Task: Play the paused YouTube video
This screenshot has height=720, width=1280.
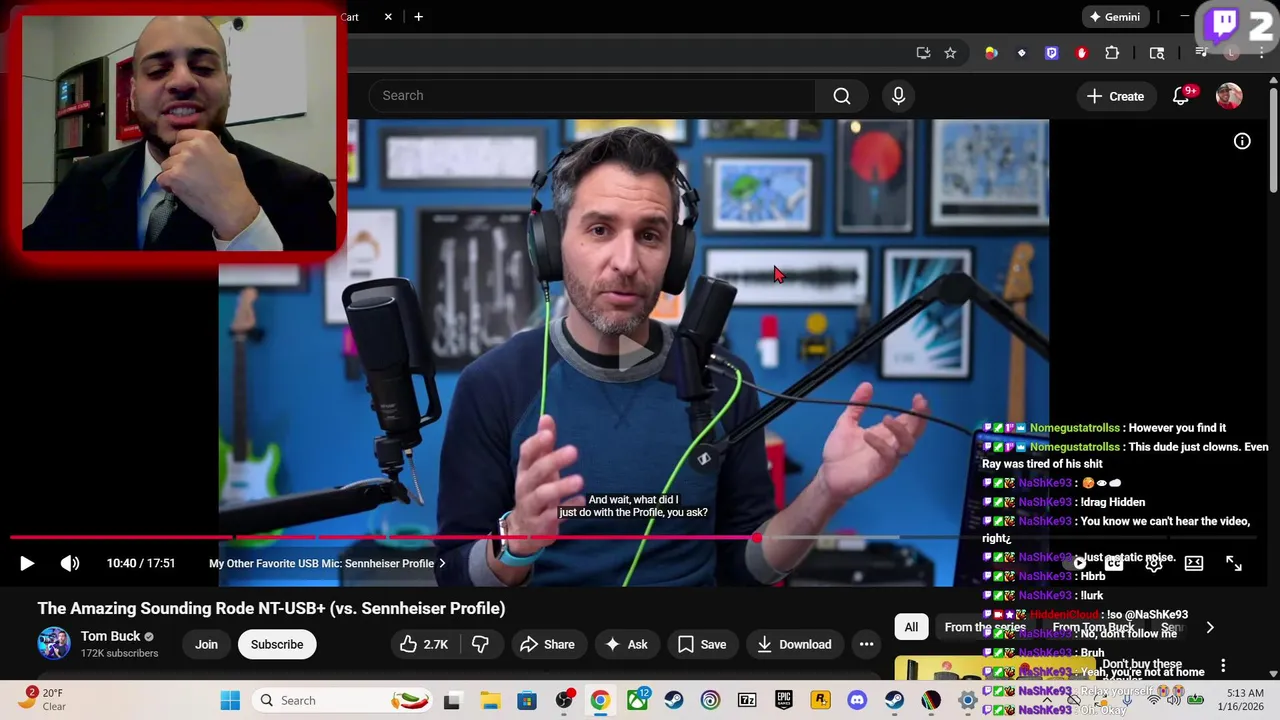Action: (x=27, y=563)
